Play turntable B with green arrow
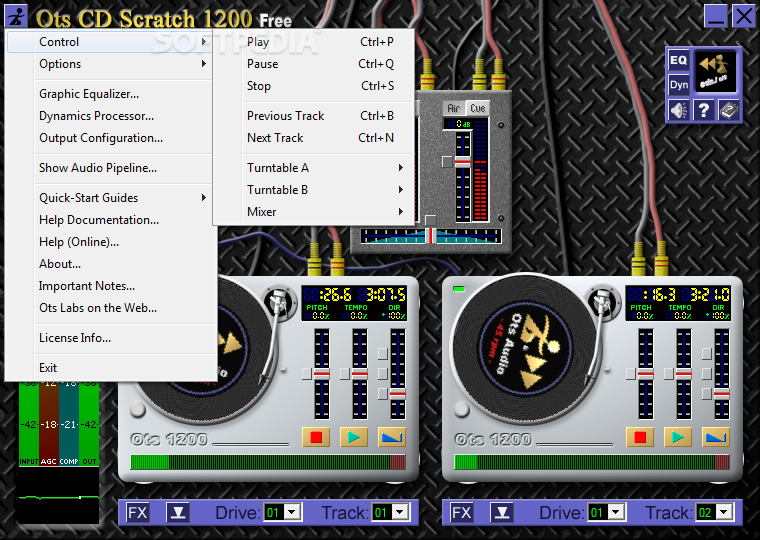This screenshot has height=540, width=760. 678,437
